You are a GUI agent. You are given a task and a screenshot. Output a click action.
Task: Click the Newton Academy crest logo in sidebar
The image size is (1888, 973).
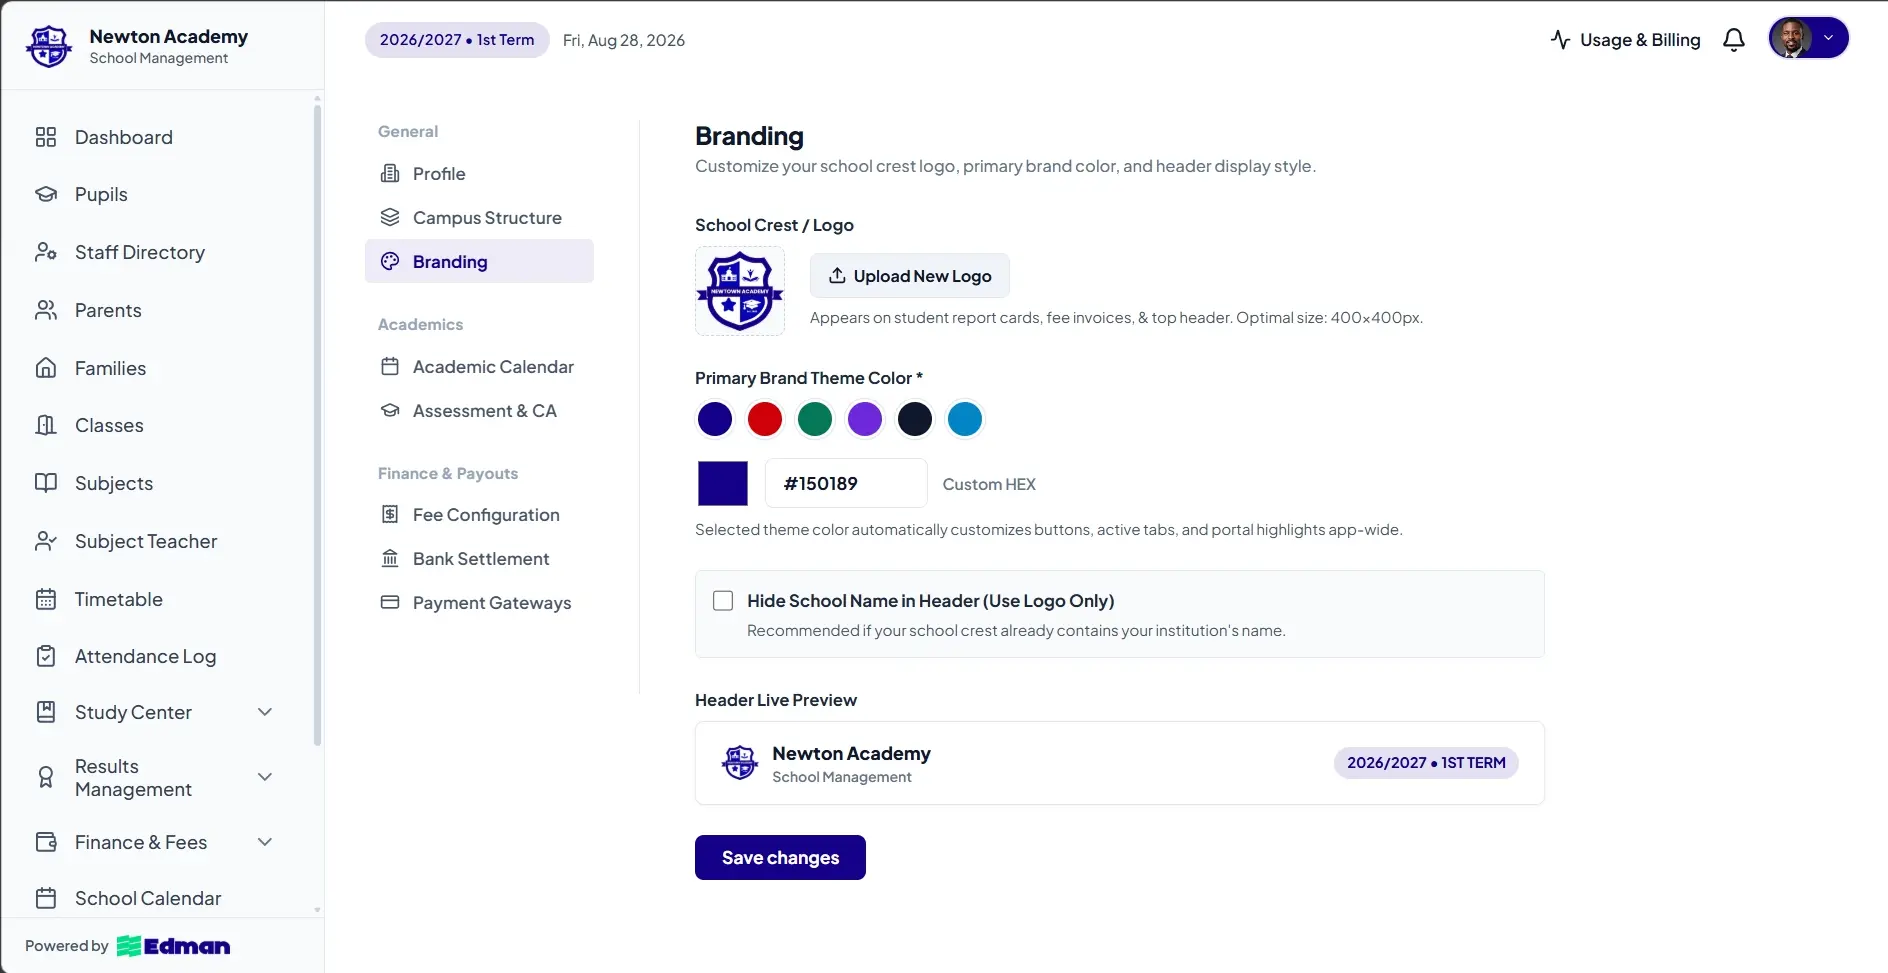click(49, 46)
